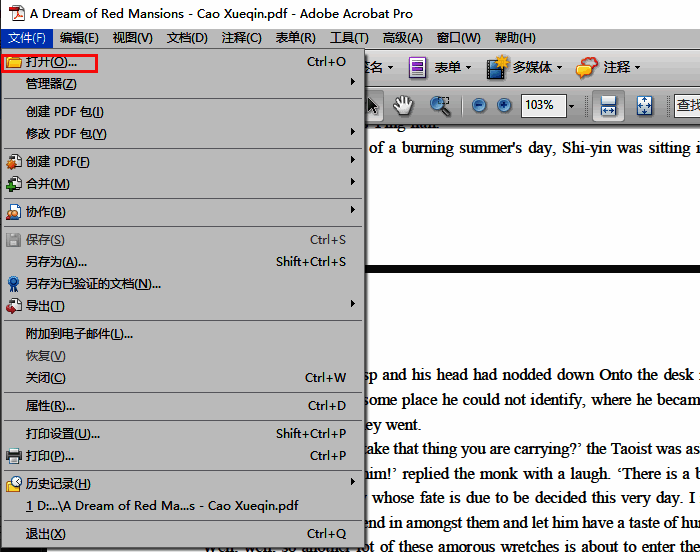The height and width of the screenshot is (552, 700).
Task: Click 退出(X) to quit Acrobat
Action: pyautogui.click(x=46, y=534)
